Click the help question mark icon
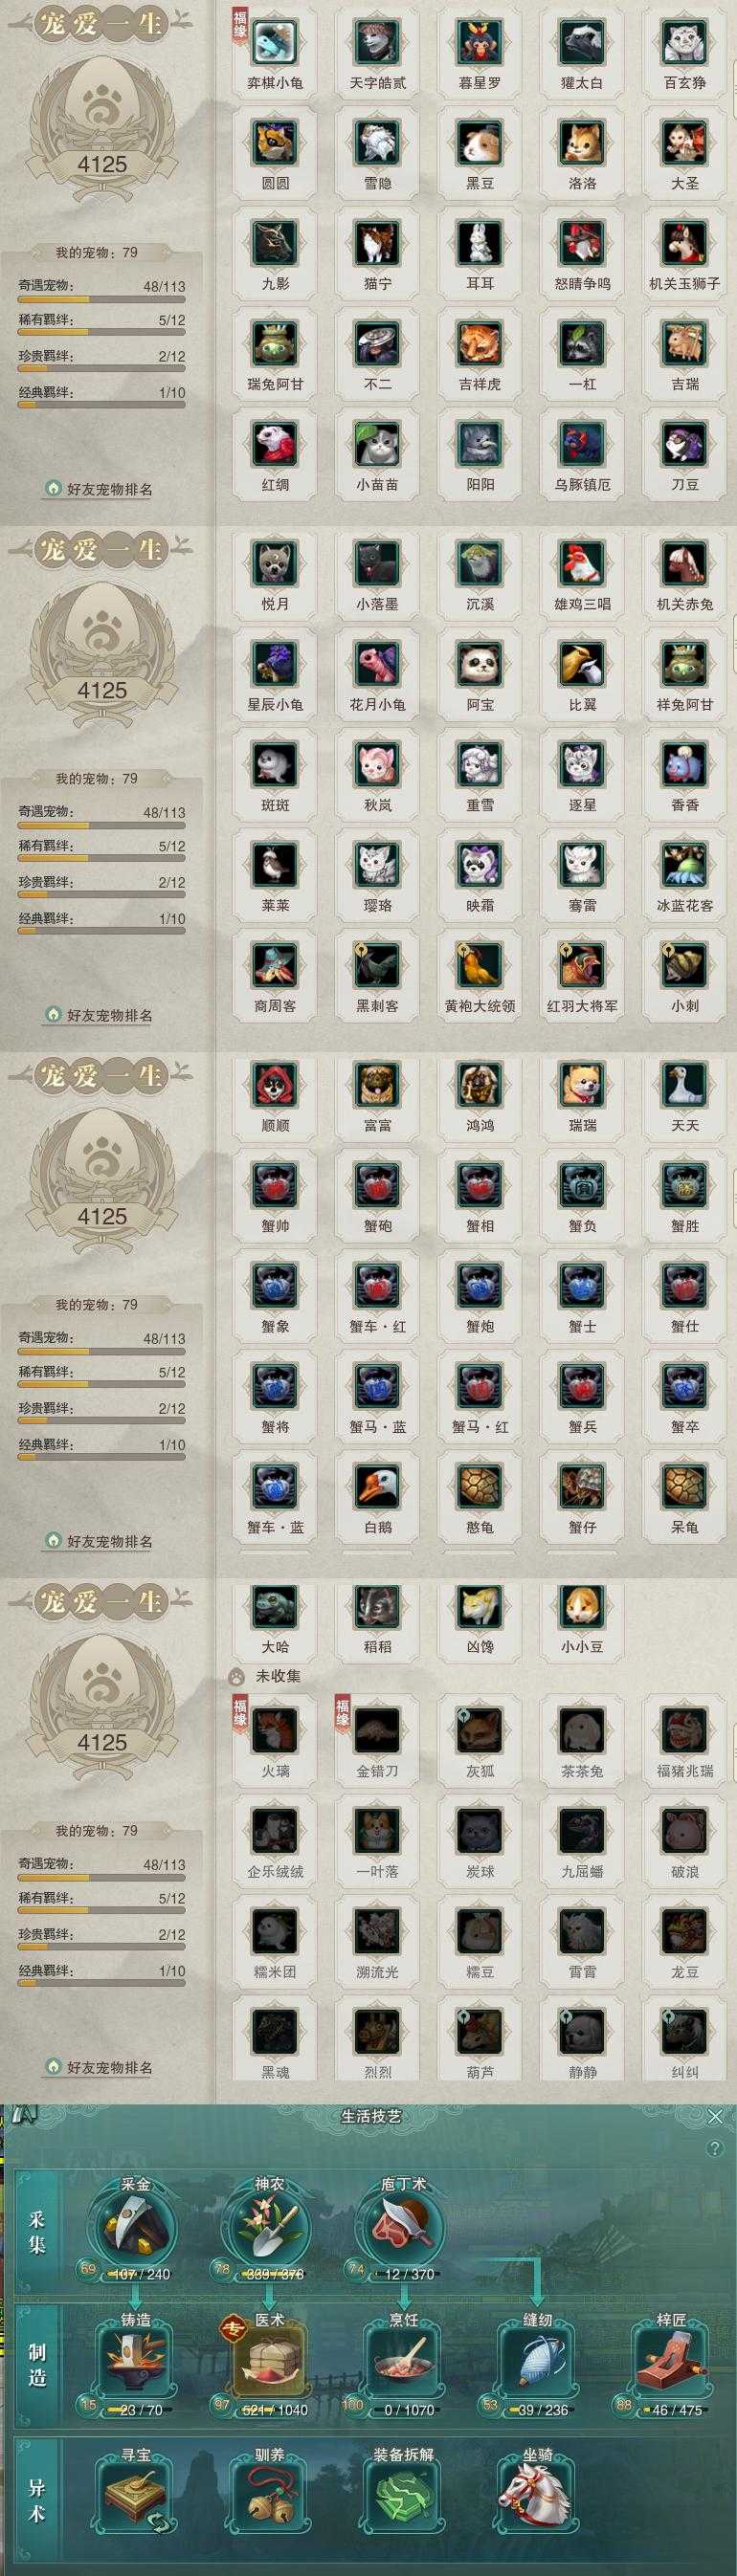Screen dimensions: 737x2576 click(714, 2149)
